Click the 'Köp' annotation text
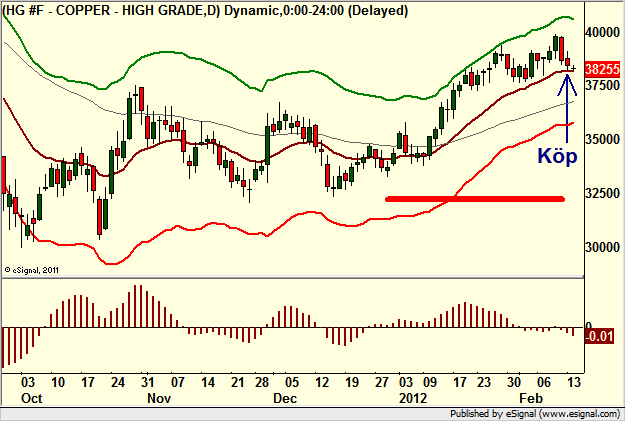625x421 pixels. click(x=557, y=155)
